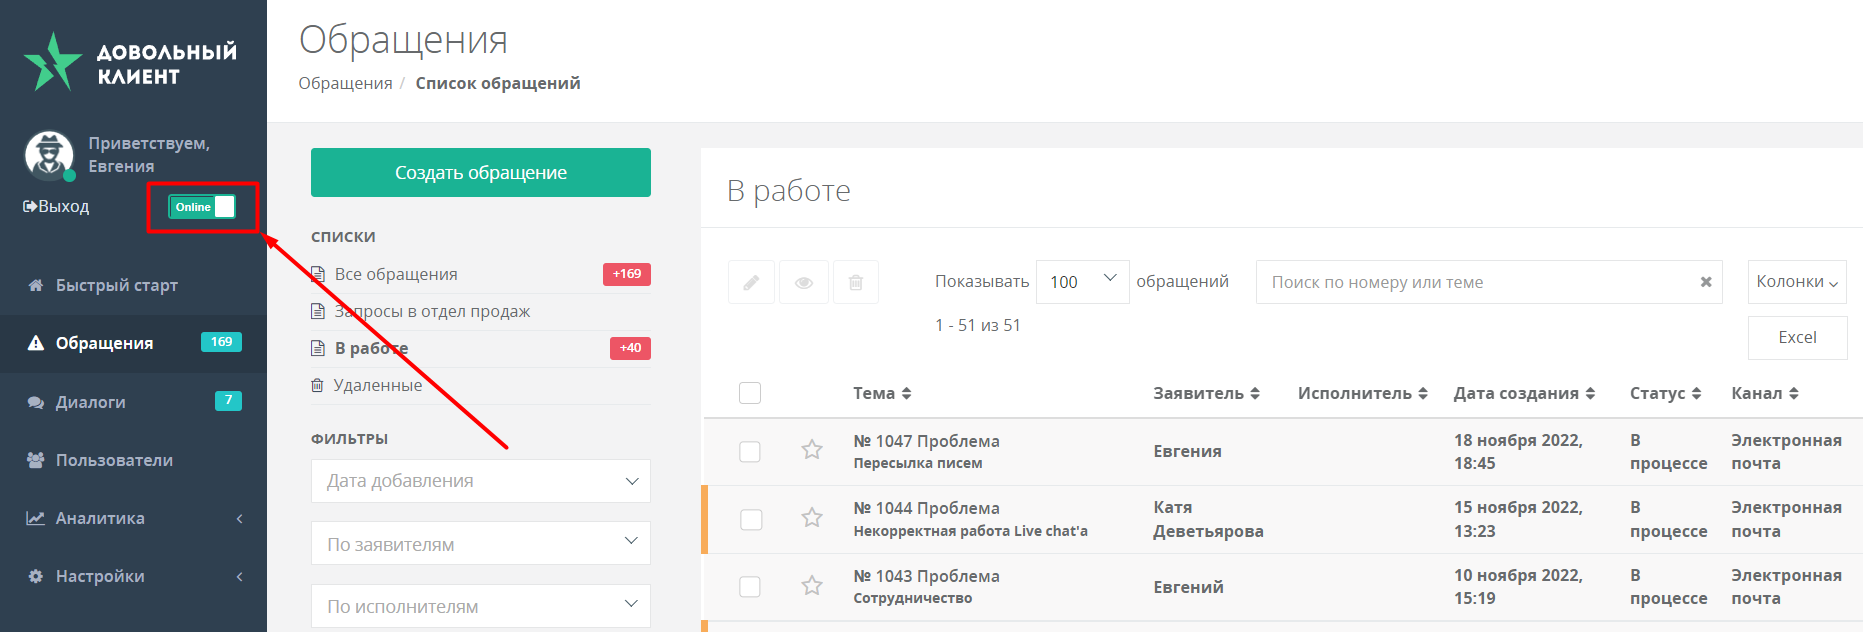1863x632 pixels.
Task: Tick the select-all checkbox in the table header
Action: [750, 393]
